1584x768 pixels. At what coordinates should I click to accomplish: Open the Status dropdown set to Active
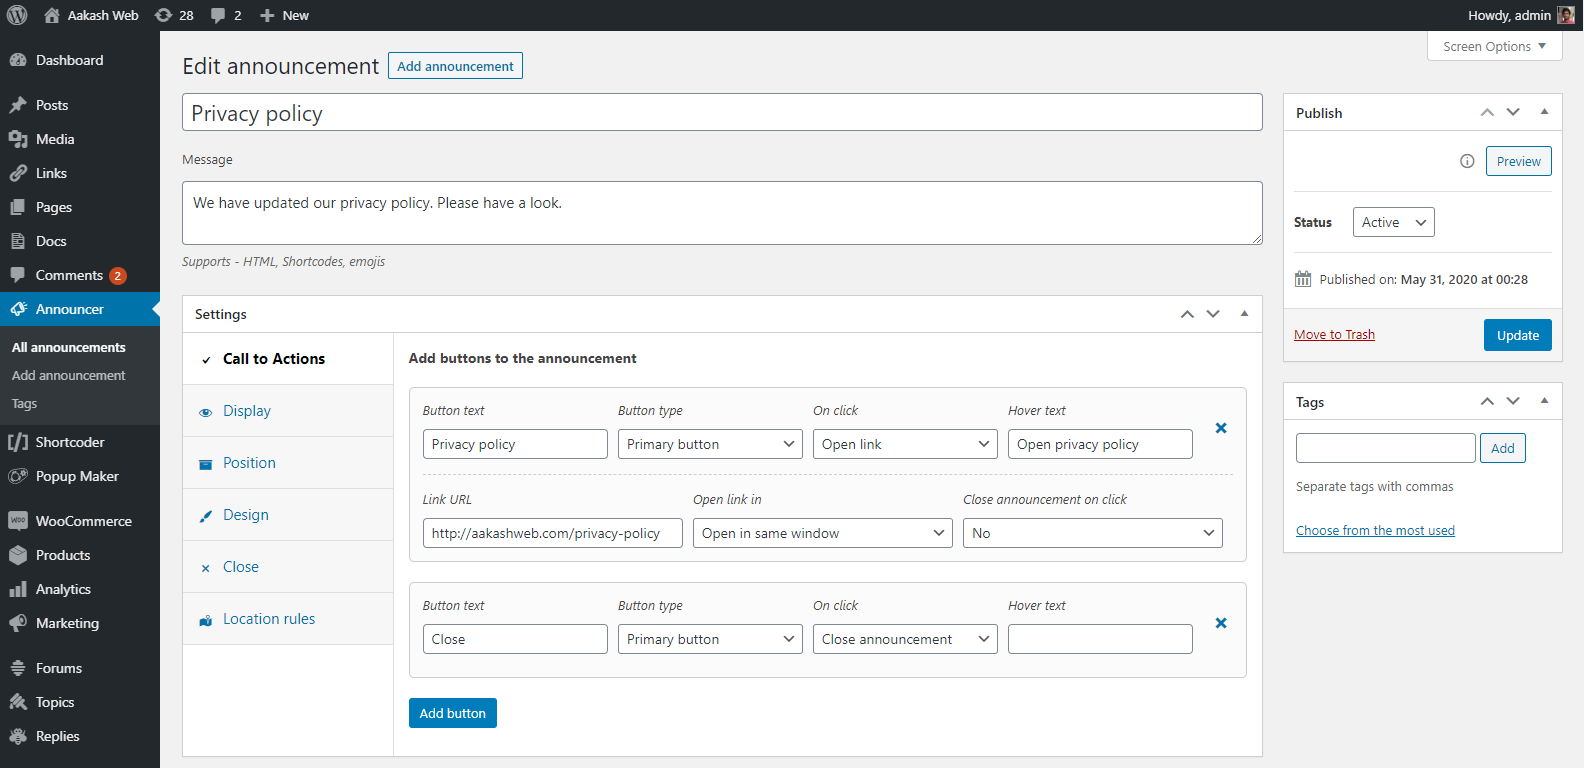click(1393, 222)
